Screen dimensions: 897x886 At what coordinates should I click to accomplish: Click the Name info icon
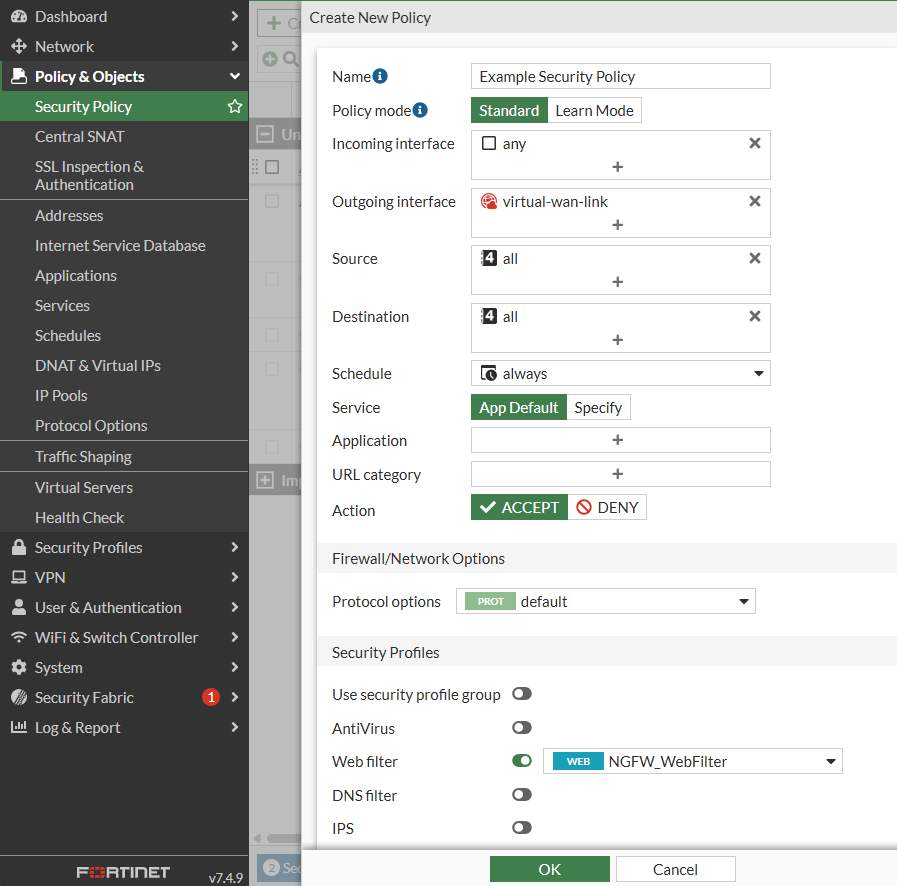pyautogui.click(x=380, y=76)
